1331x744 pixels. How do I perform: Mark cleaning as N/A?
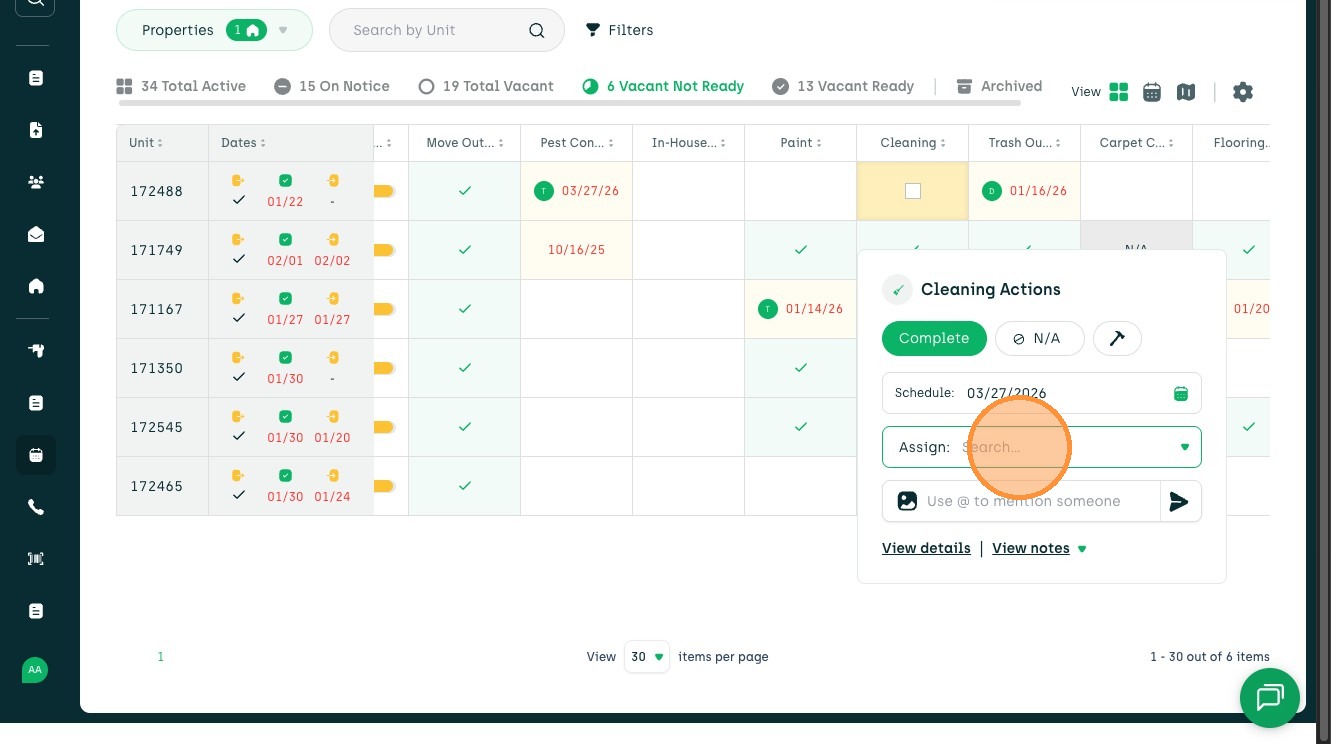1039,339
